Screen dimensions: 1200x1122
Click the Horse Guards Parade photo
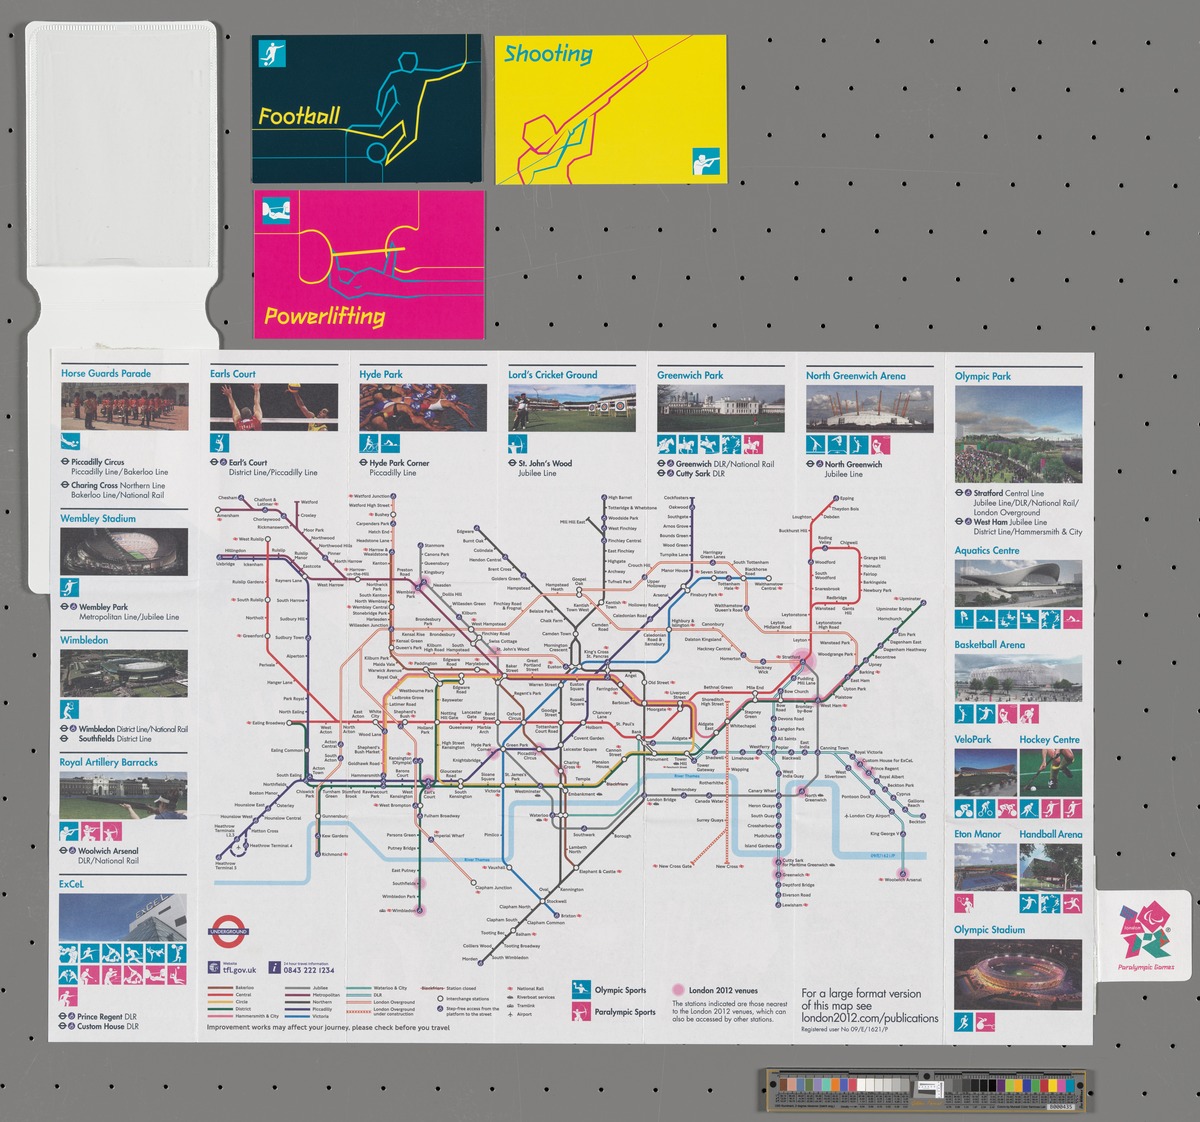coord(124,407)
